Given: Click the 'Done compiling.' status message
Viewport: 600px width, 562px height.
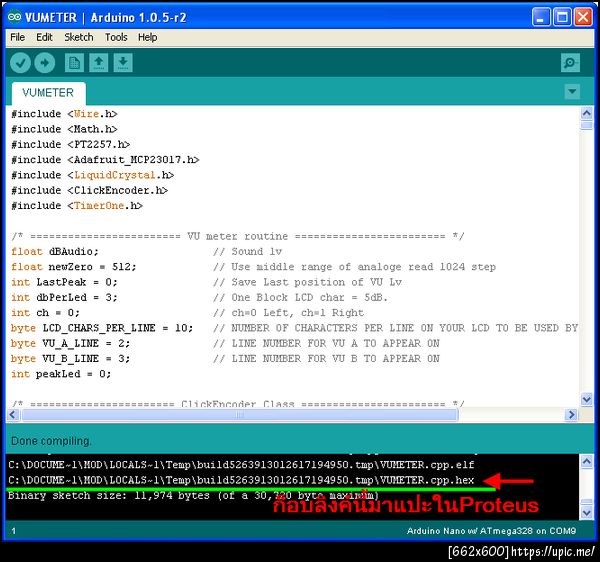Looking at the screenshot, I should coord(51,441).
